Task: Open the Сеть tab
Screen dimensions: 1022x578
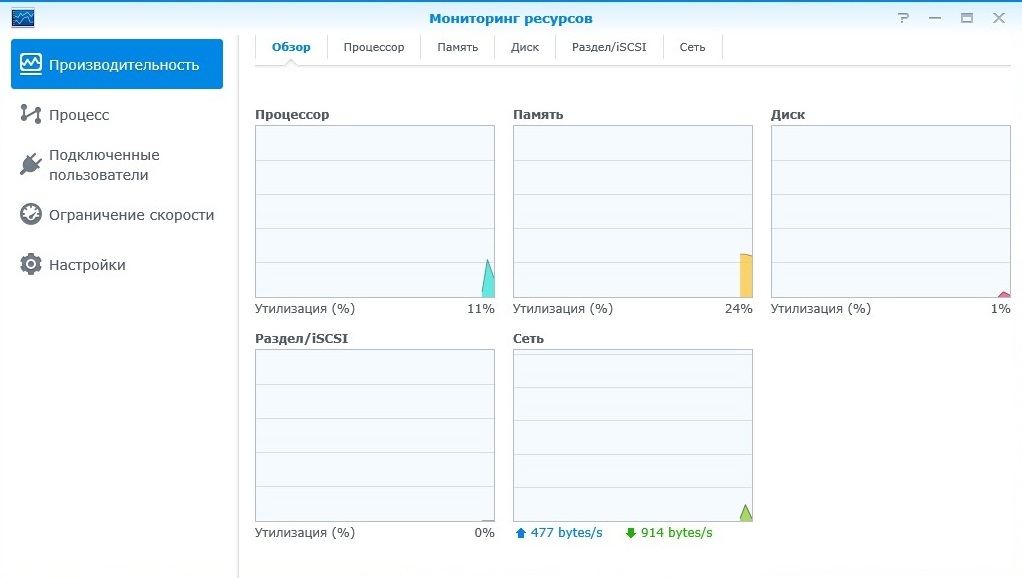Action: [692, 47]
